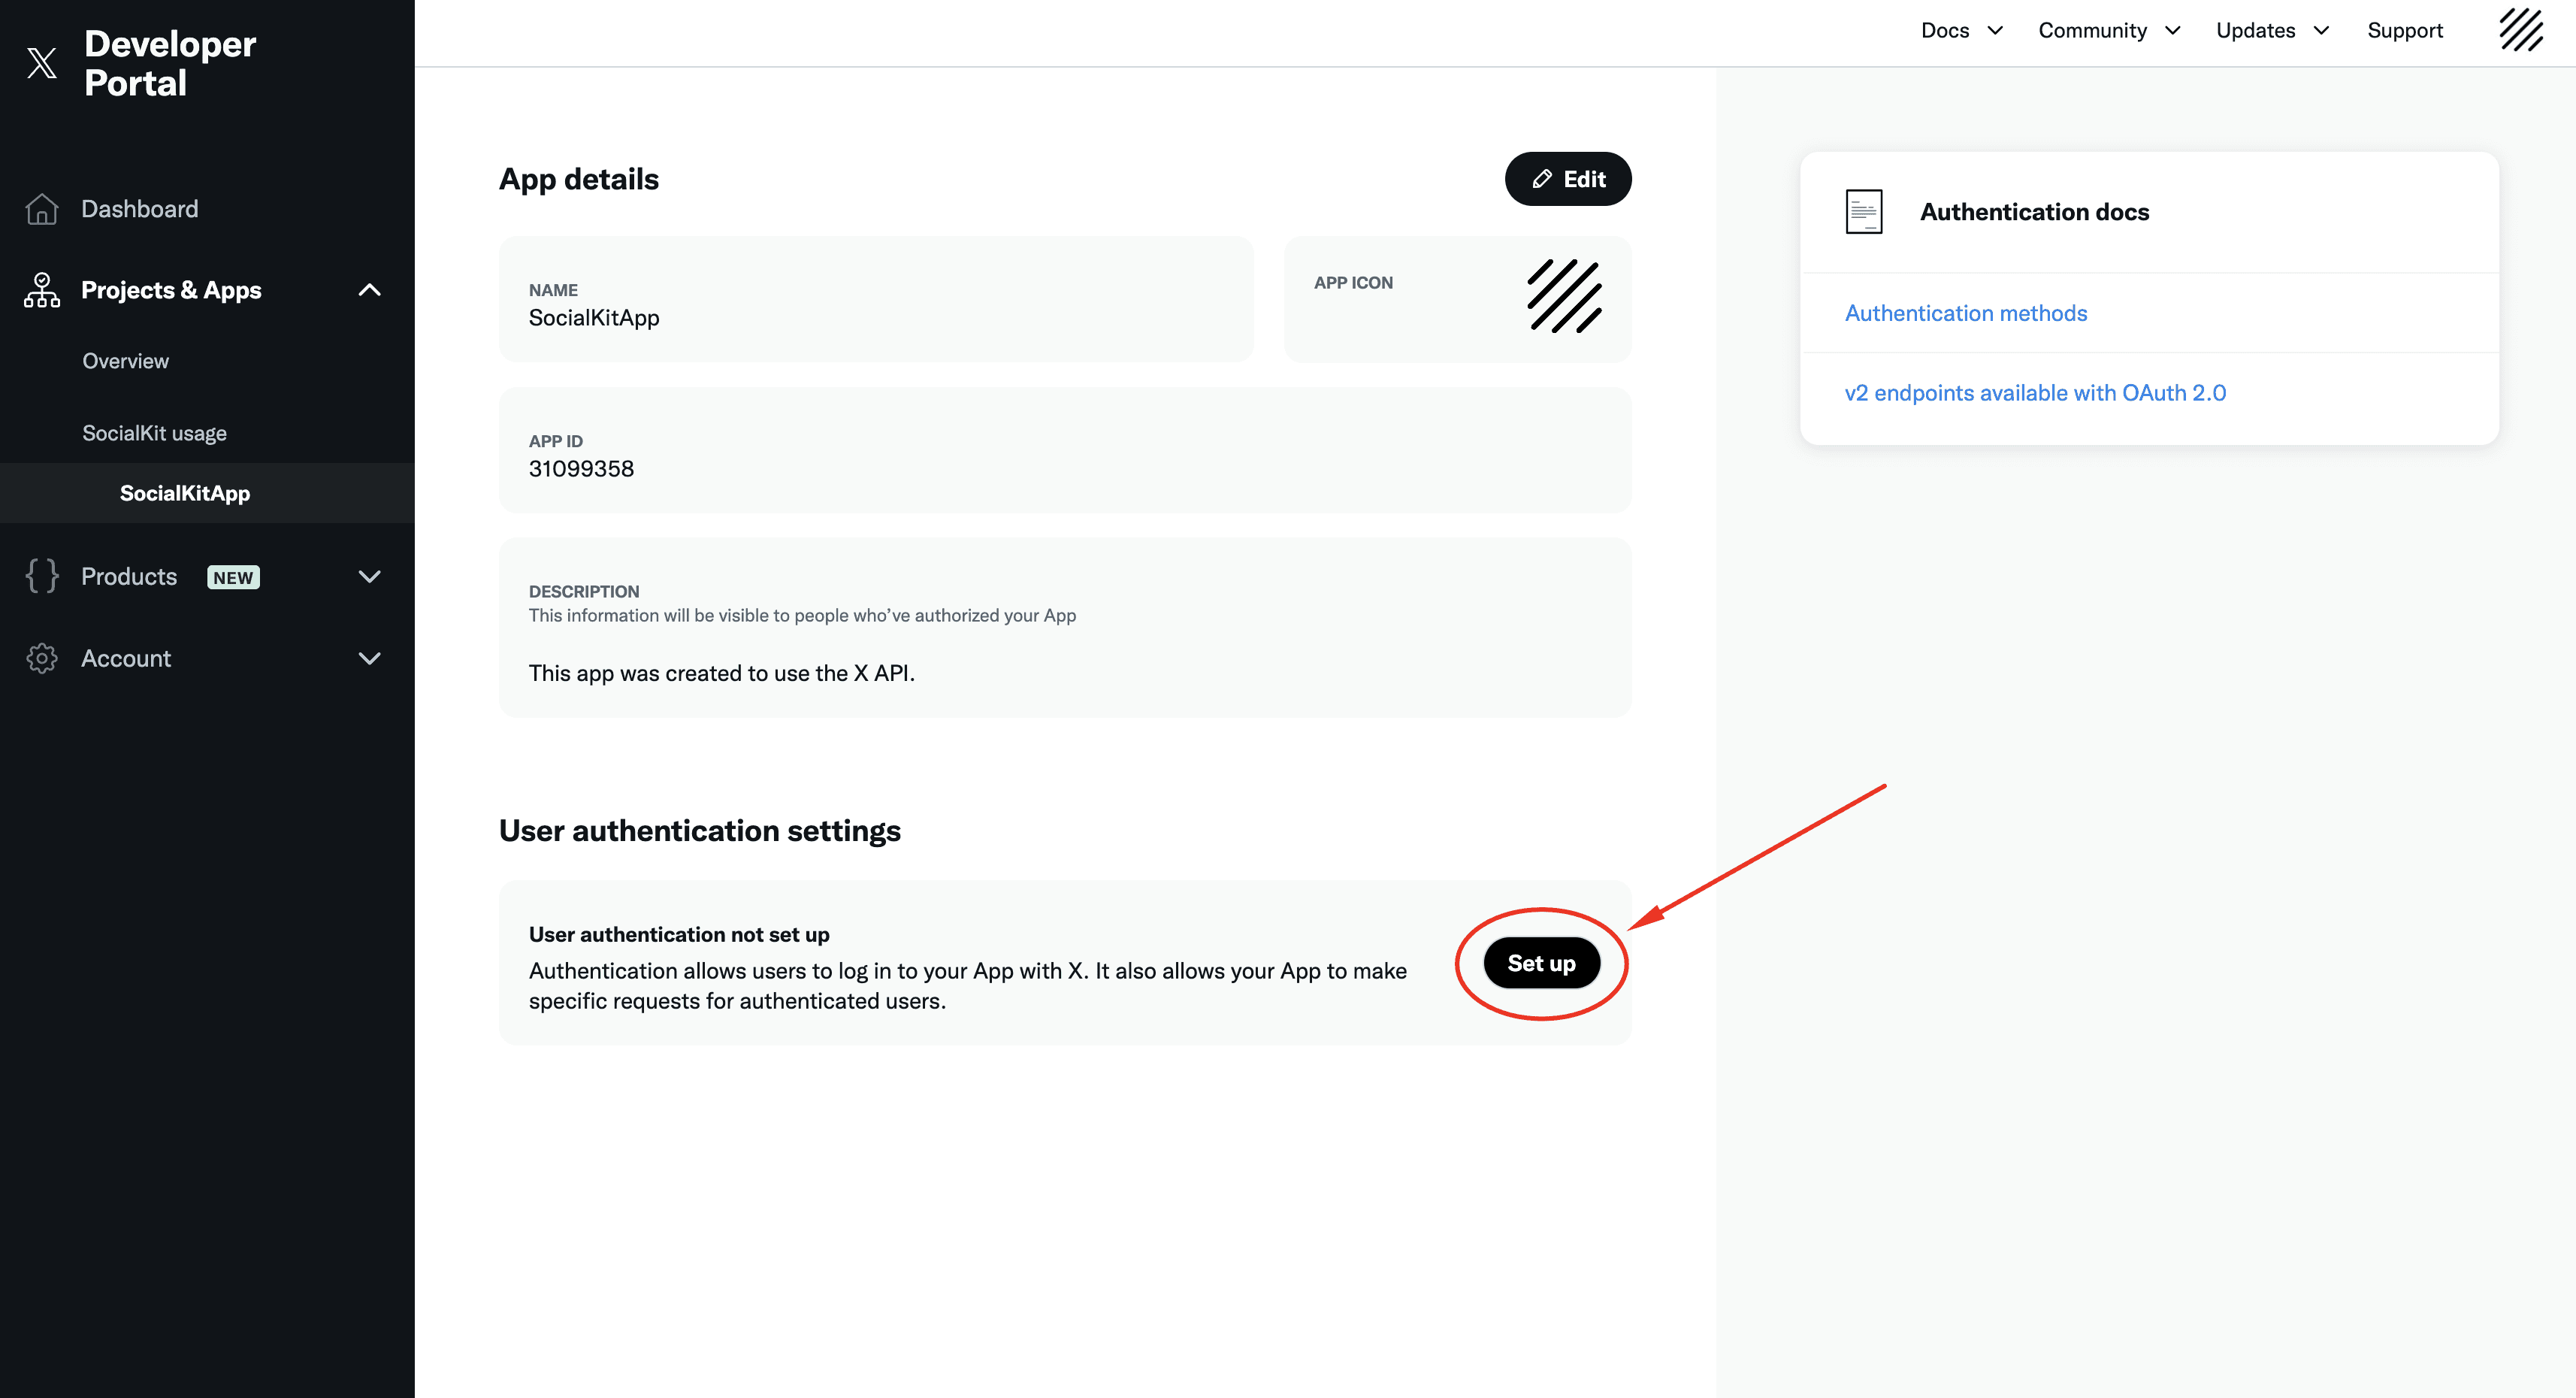Go to the Support page
Viewport: 2576px width, 1398px height.
point(2405,31)
